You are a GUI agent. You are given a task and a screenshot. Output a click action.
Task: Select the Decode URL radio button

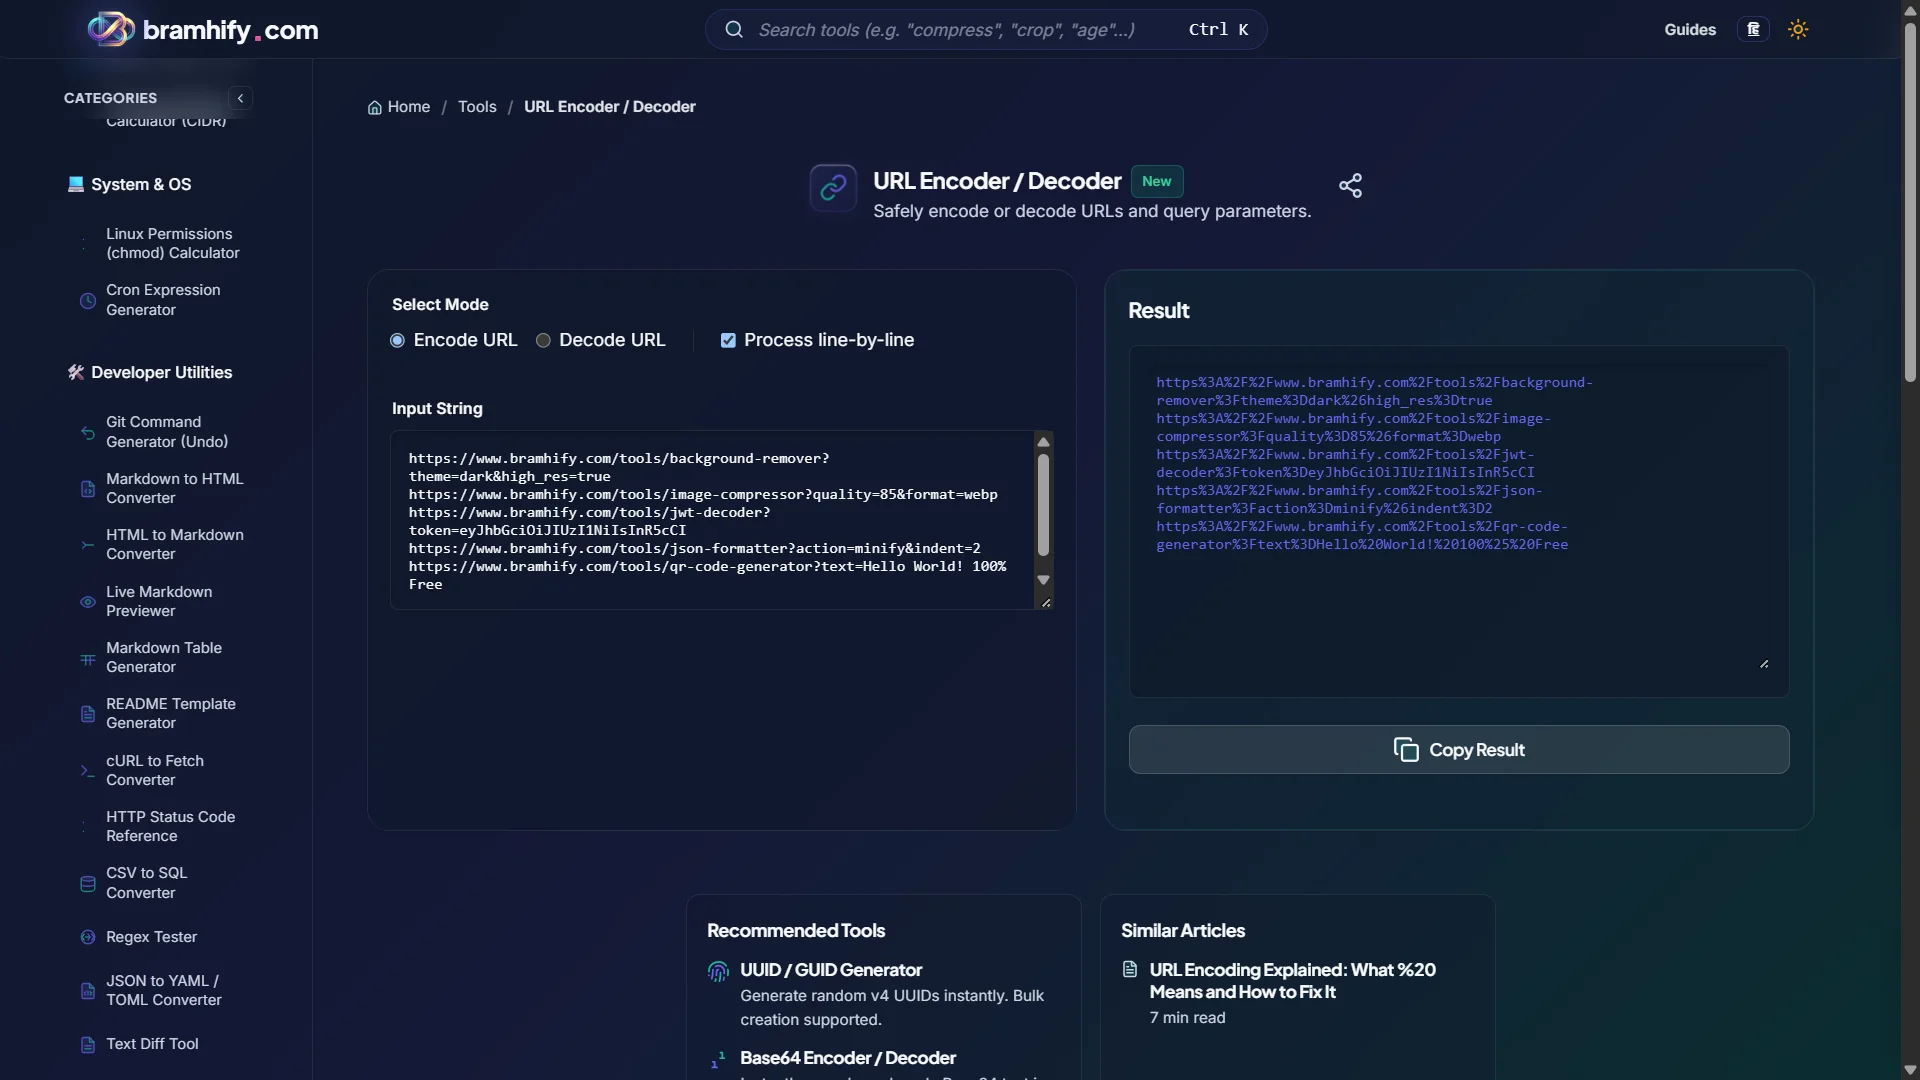click(x=543, y=341)
